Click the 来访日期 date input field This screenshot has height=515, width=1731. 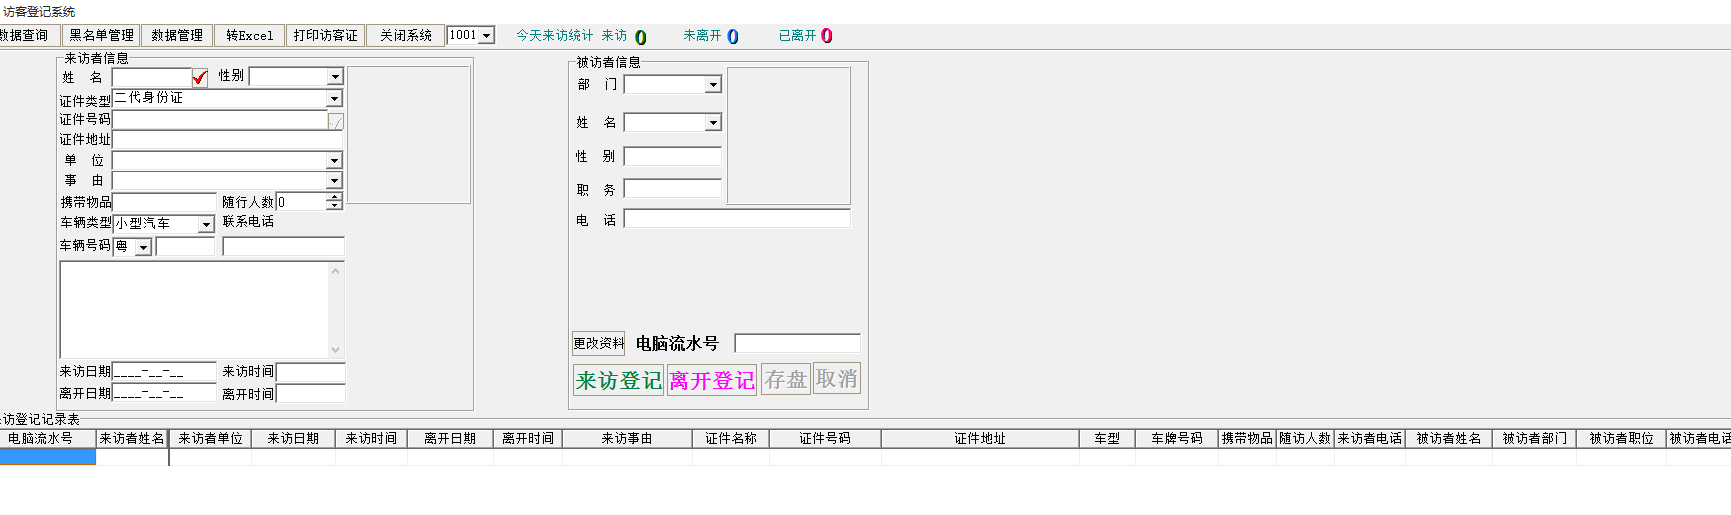click(x=164, y=372)
